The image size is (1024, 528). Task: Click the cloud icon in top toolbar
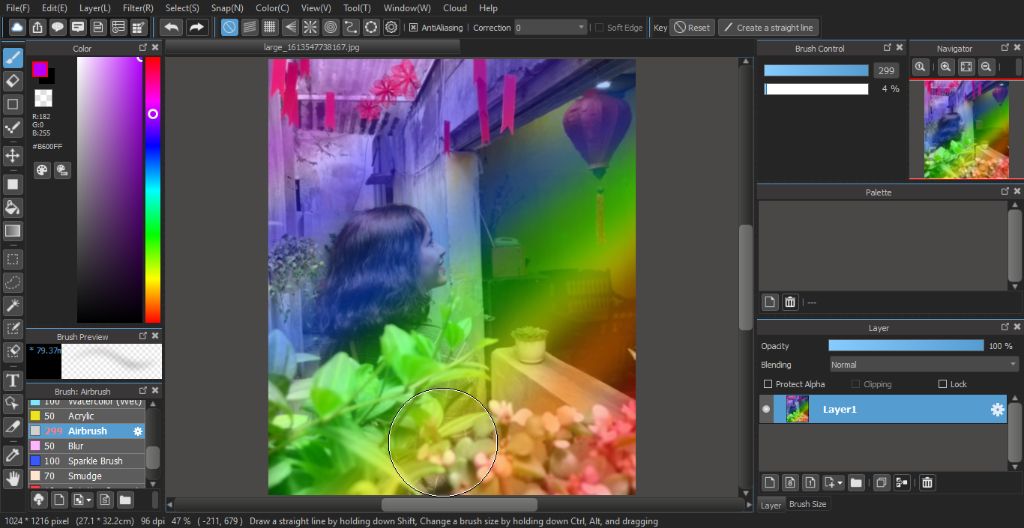click(17, 27)
